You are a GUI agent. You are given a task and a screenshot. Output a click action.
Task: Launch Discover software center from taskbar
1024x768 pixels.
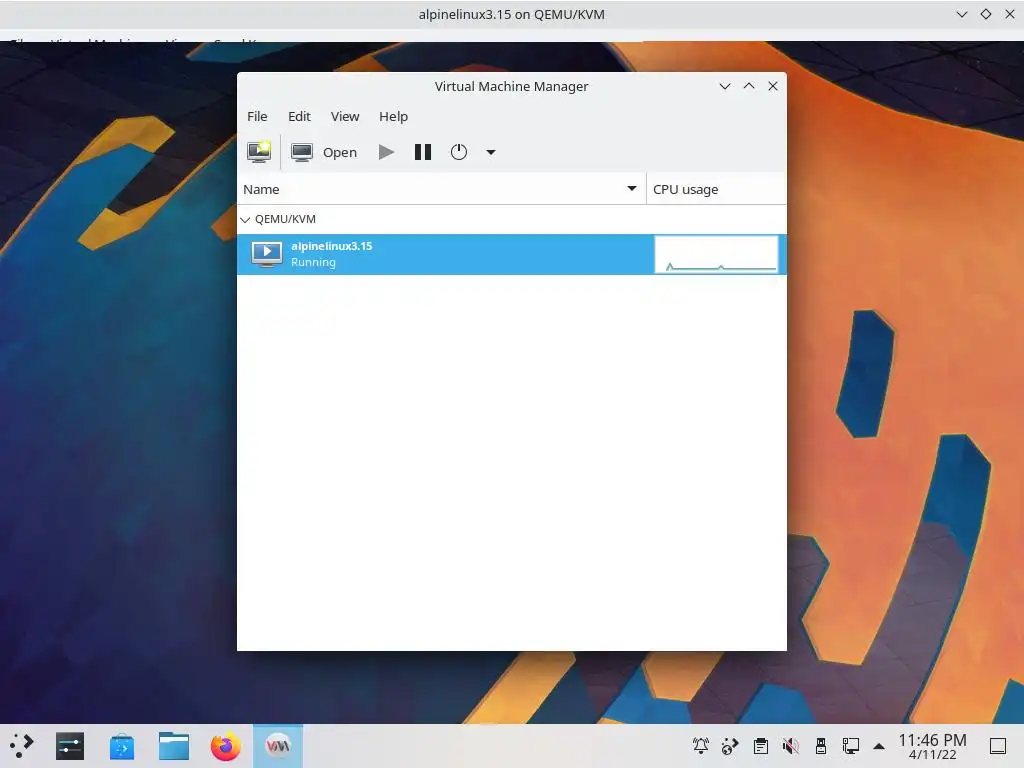121,746
